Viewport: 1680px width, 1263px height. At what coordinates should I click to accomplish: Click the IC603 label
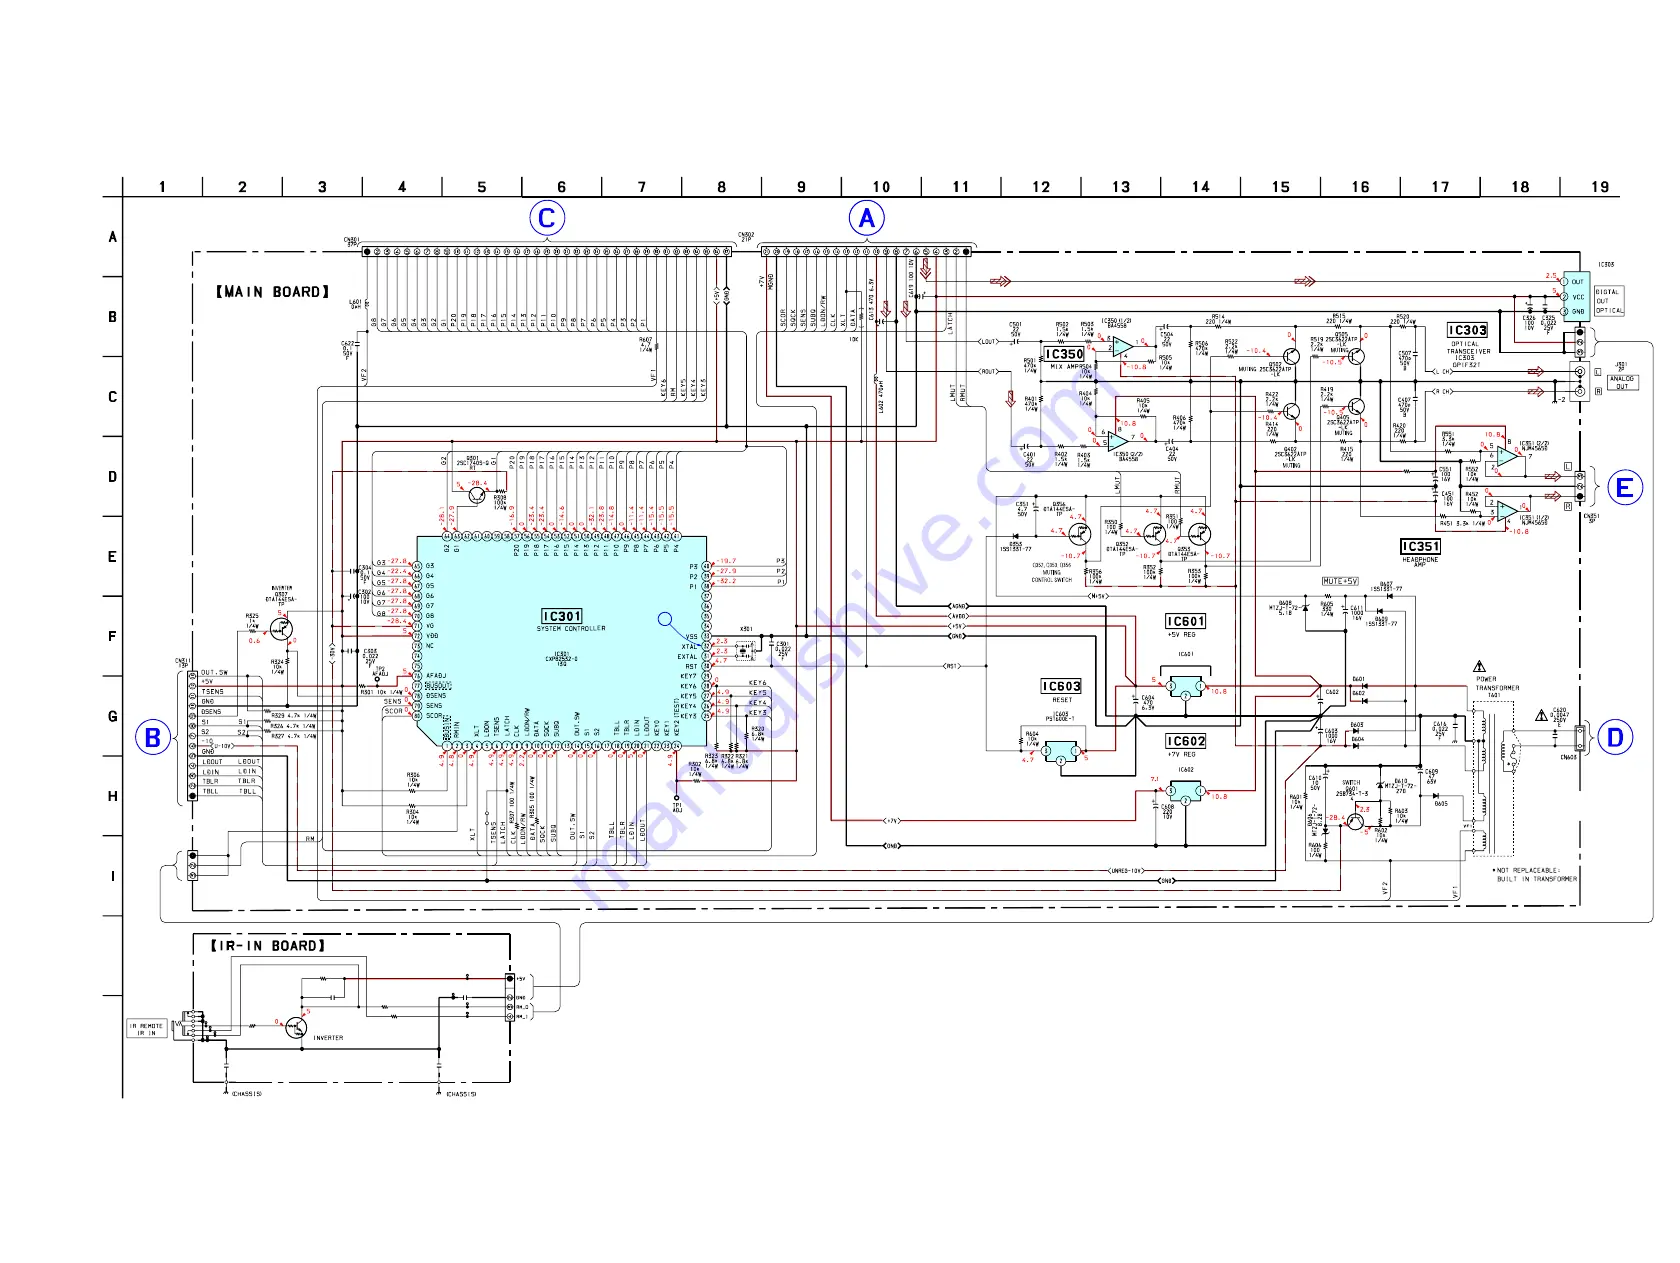1061,686
